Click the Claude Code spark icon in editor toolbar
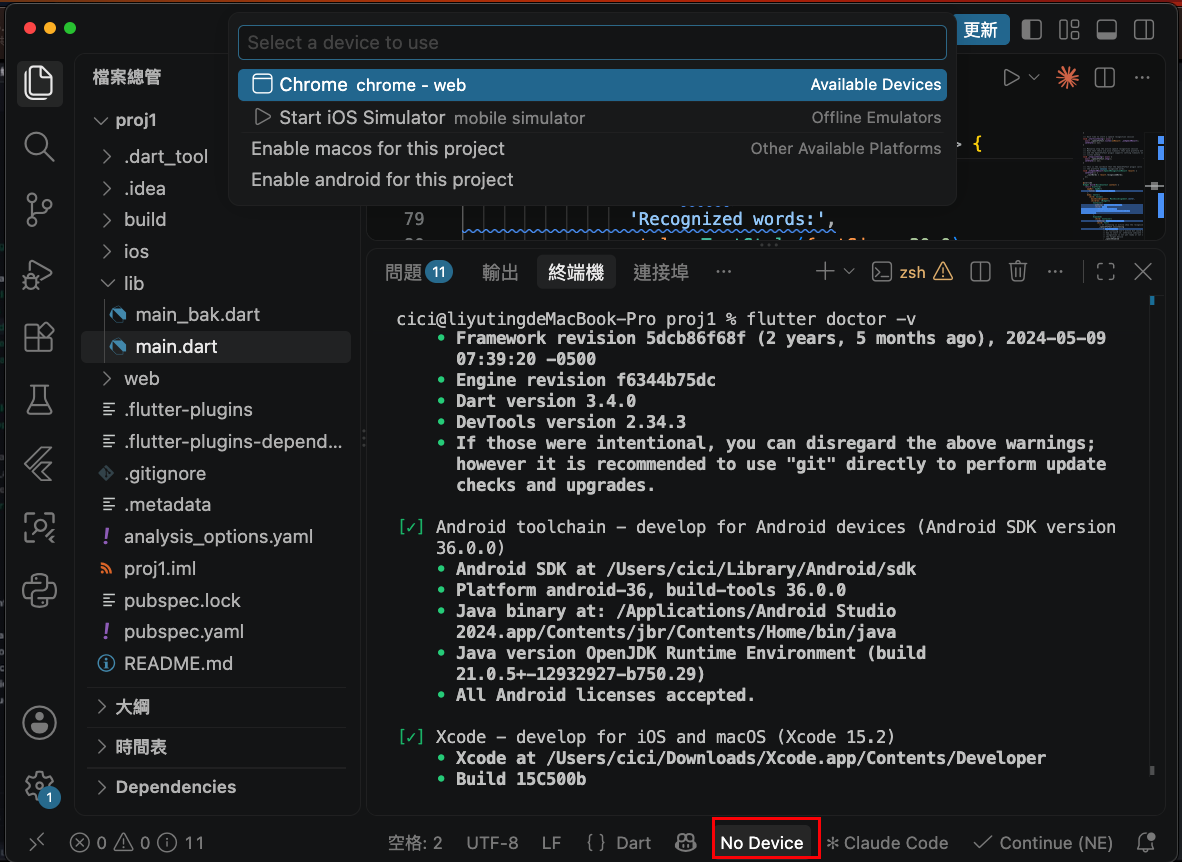This screenshot has width=1182, height=862. pyautogui.click(x=1067, y=77)
